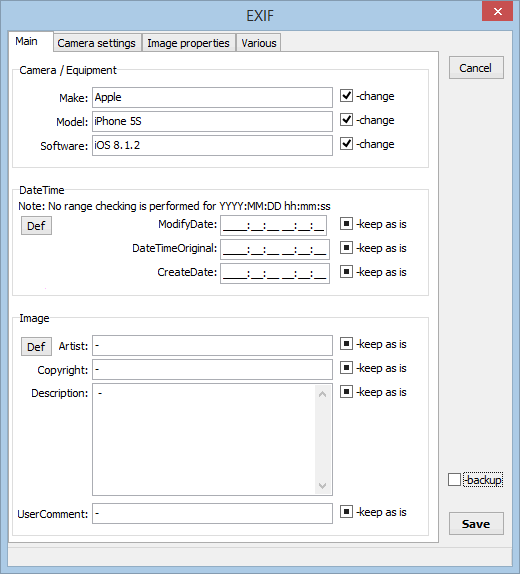This screenshot has width=520, height=574.
Task: Click the Def button in DateTime group
Action: pyautogui.click(x=36, y=226)
